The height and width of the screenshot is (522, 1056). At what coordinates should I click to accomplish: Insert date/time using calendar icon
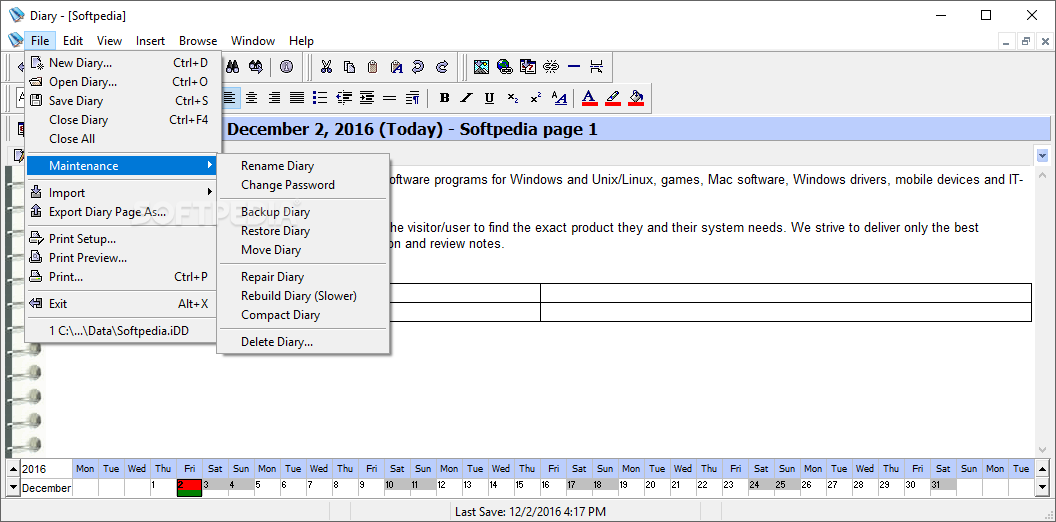[x=528, y=67]
